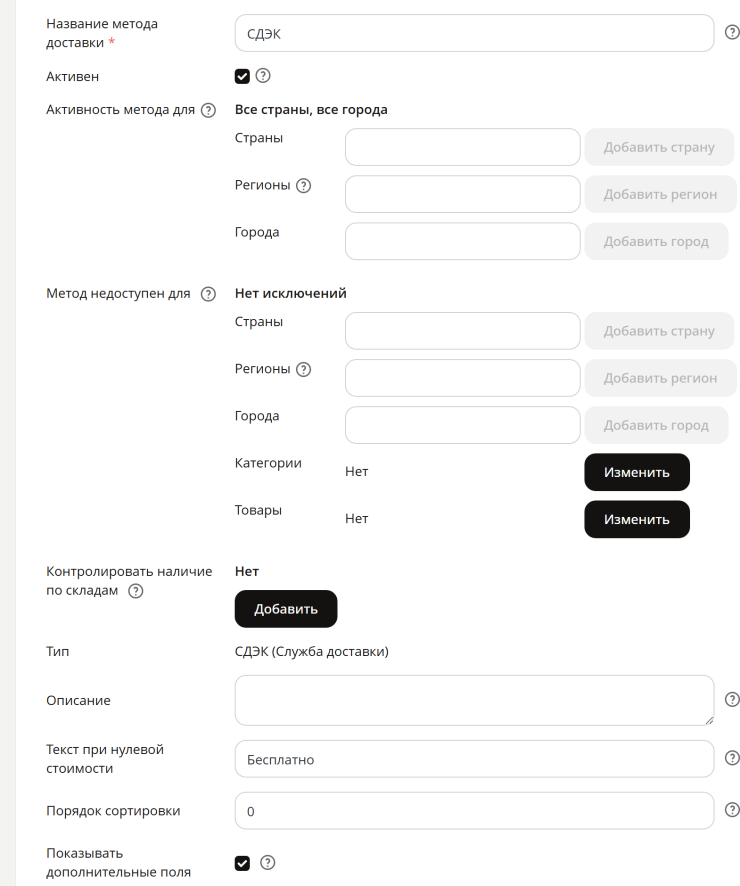This screenshot has width=740, height=886.
Task: Toggle Показывать дополнительные поля checkbox
Action: click(x=242, y=863)
